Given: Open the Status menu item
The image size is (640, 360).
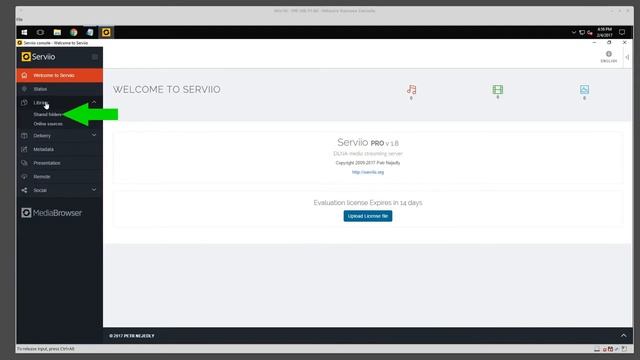Looking at the screenshot, I should coord(60,89).
